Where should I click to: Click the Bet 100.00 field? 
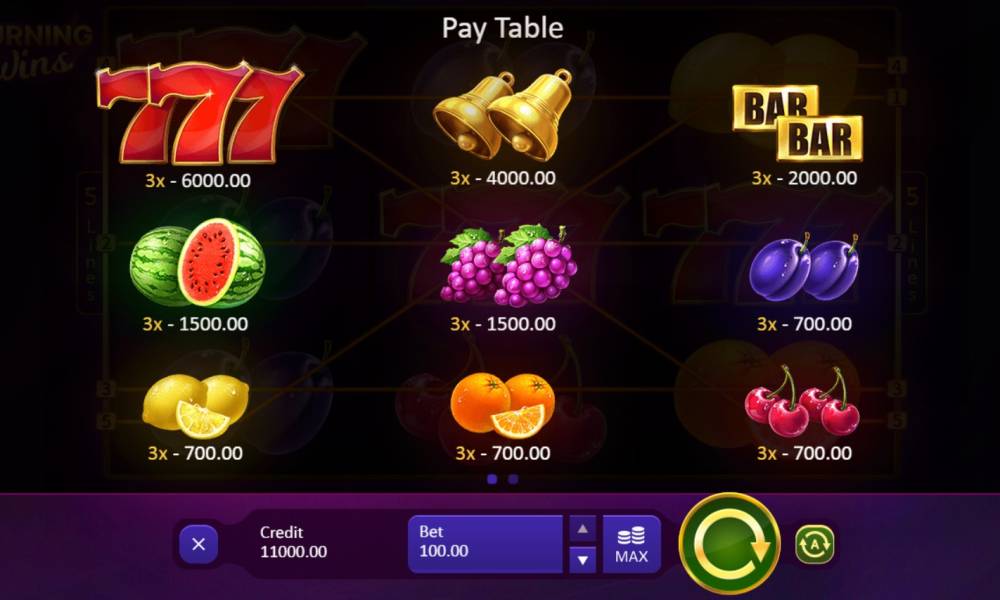(485, 545)
